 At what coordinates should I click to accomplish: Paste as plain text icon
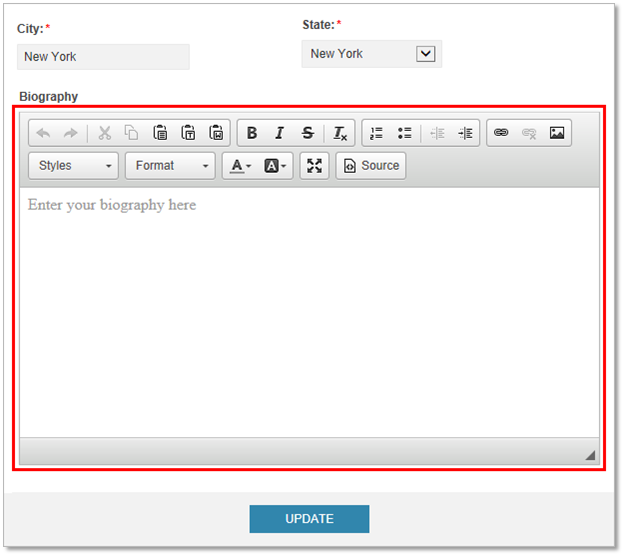pos(188,133)
